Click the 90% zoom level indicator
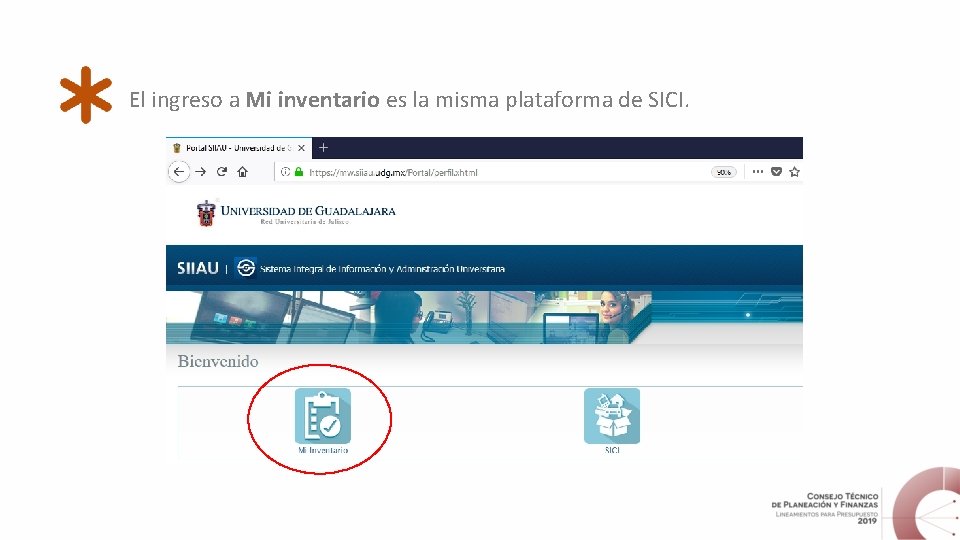The width and height of the screenshot is (960, 540). pyautogui.click(x=724, y=173)
